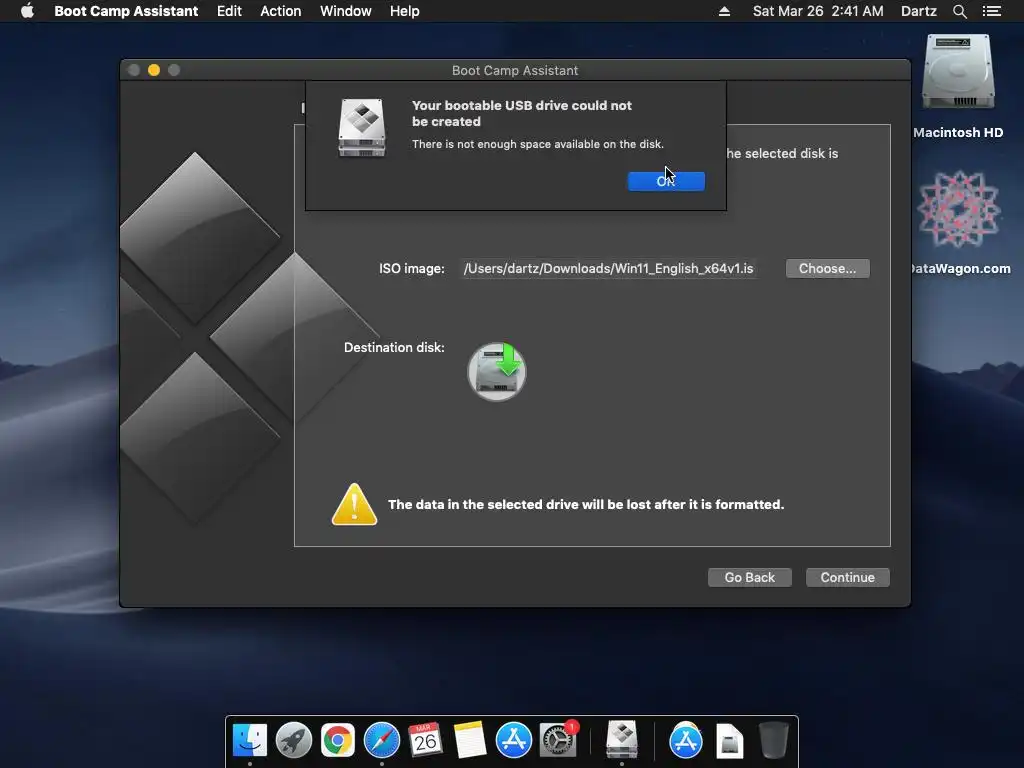
Task: Select the destination disk icon
Action: pos(496,372)
